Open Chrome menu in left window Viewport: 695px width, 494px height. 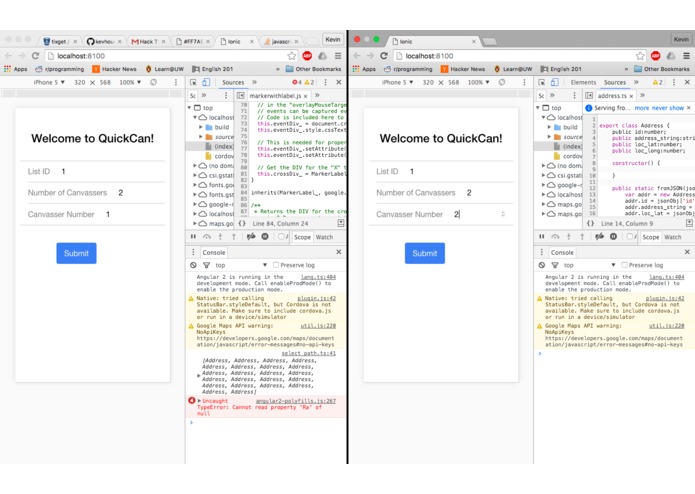click(x=338, y=56)
